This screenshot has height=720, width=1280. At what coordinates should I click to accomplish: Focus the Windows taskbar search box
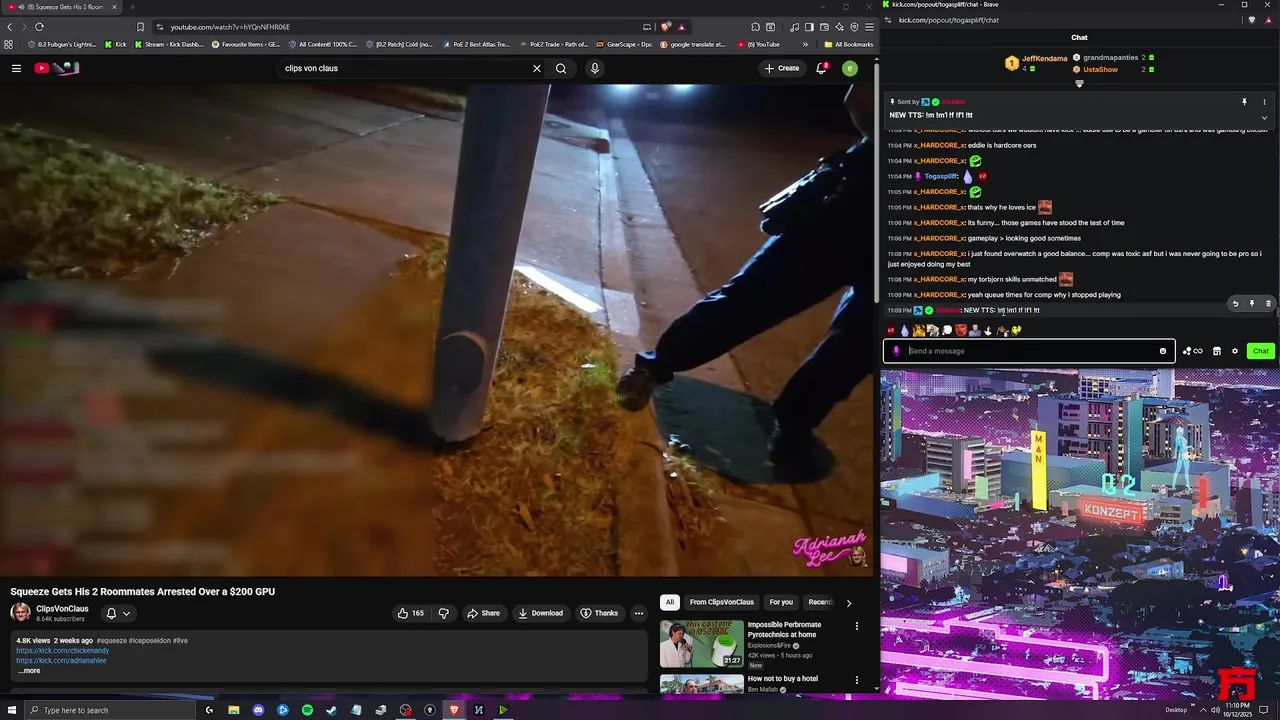pos(110,710)
